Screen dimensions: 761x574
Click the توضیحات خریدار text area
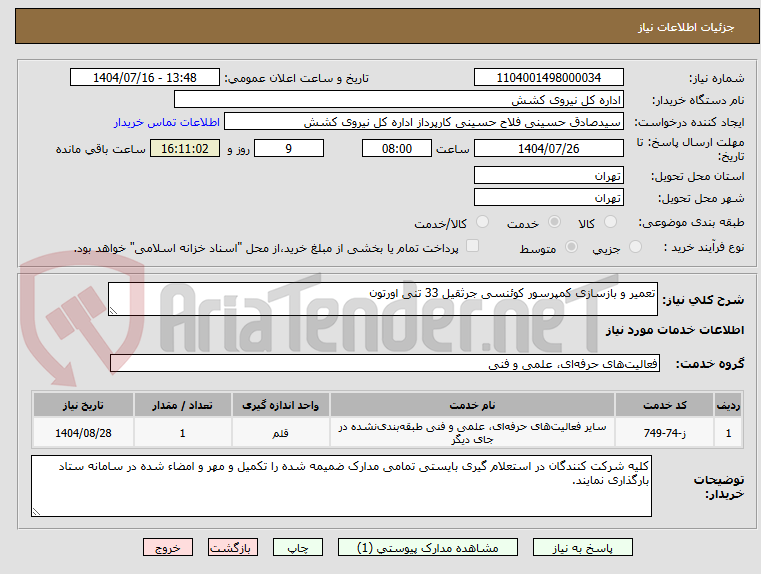(x=341, y=486)
